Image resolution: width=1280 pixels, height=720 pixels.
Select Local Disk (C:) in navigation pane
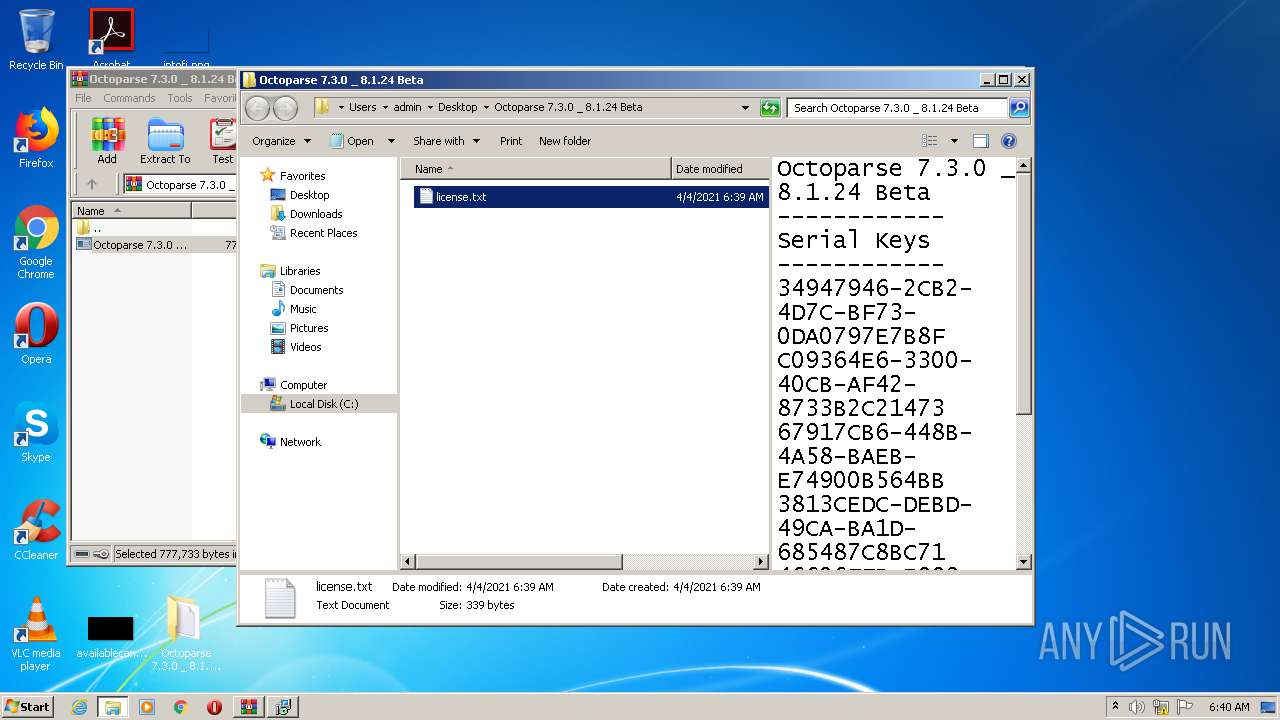pos(319,404)
